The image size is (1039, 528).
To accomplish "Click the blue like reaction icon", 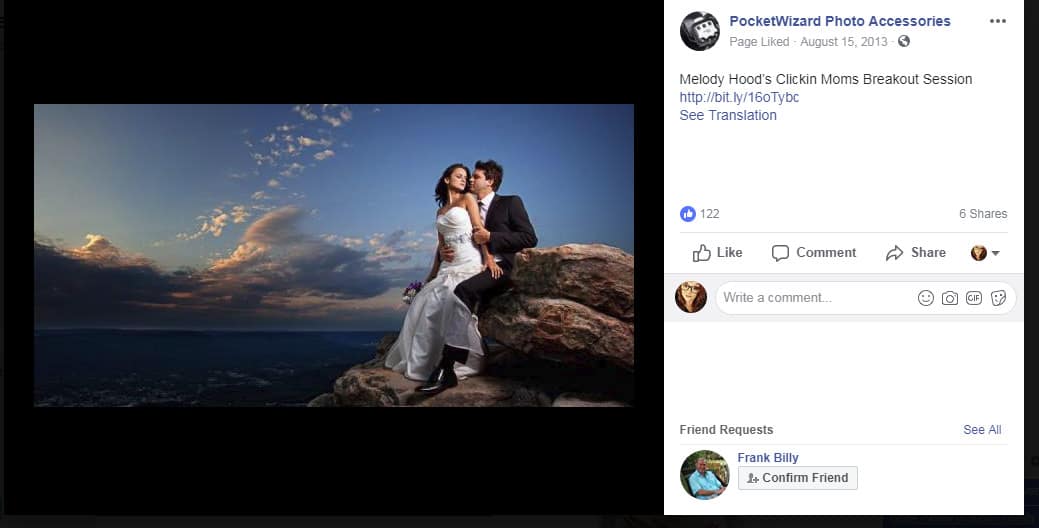I will coord(688,214).
